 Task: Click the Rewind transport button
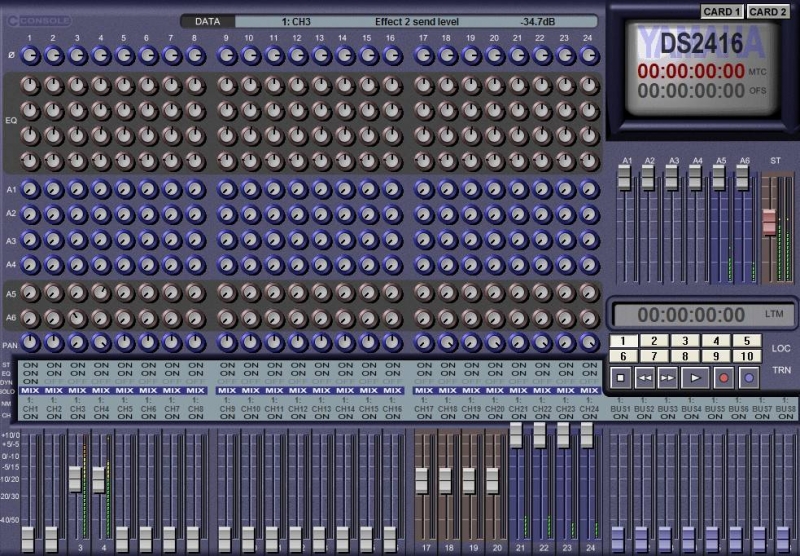(645, 378)
